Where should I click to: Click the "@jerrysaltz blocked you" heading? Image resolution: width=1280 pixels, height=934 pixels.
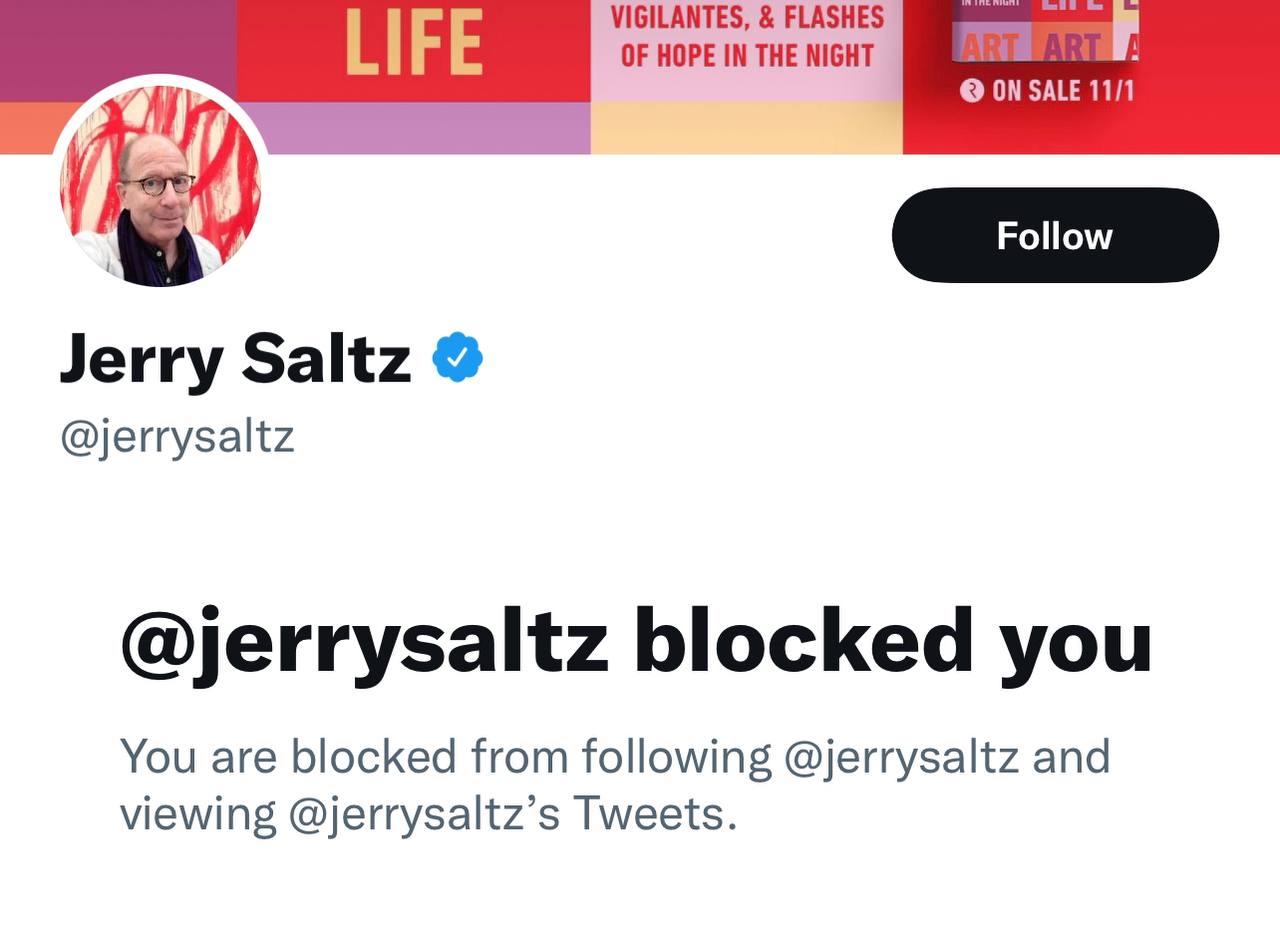click(636, 642)
